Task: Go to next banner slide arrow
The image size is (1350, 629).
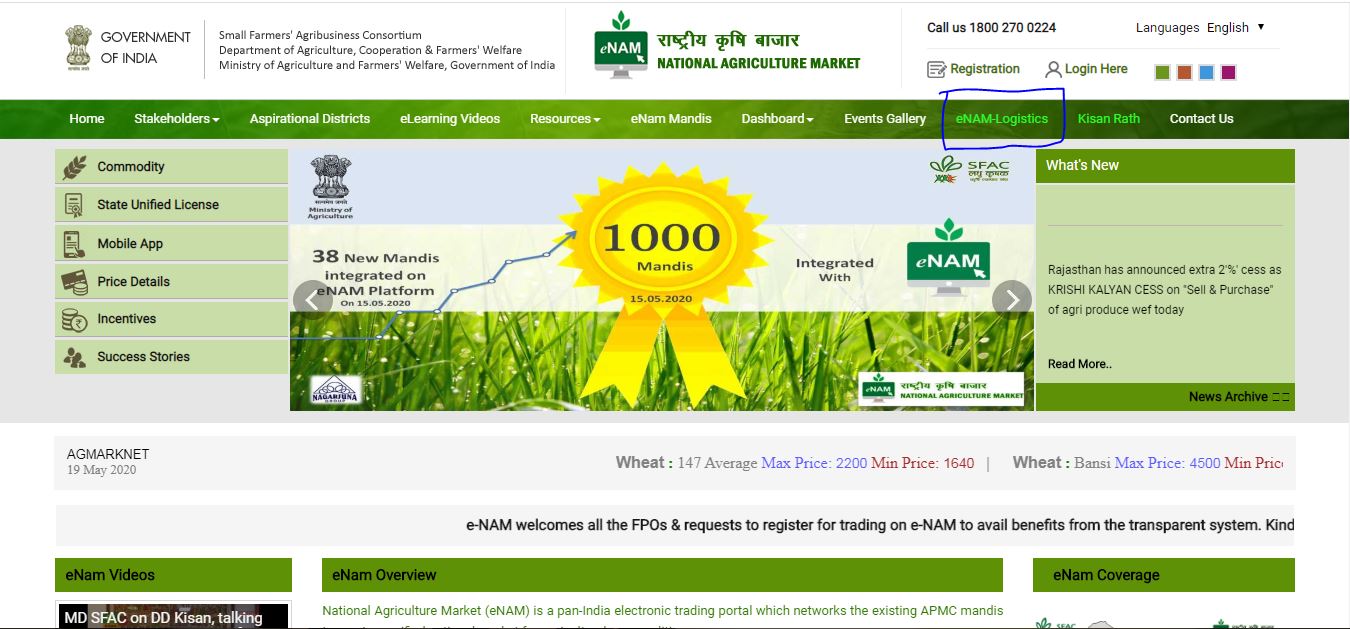Action: [1011, 299]
